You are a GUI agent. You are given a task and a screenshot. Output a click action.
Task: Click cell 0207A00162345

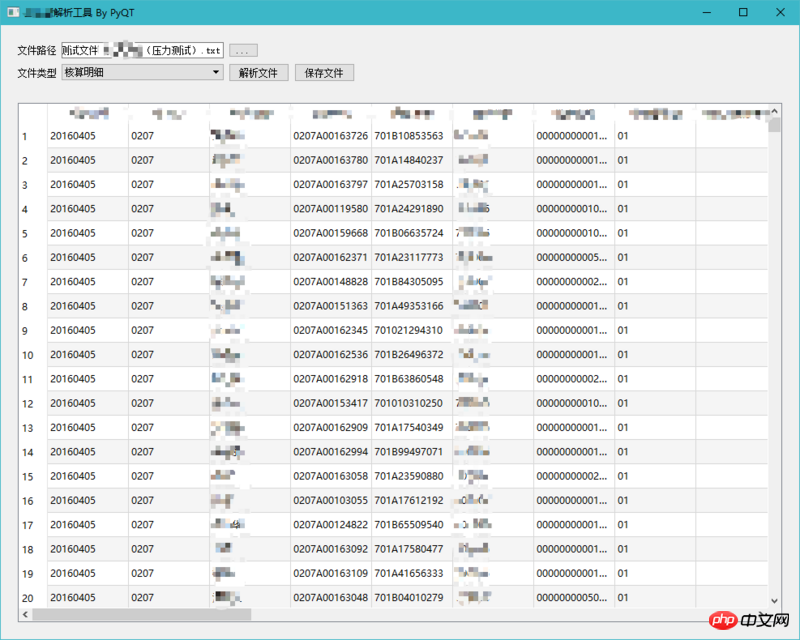click(x=331, y=330)
